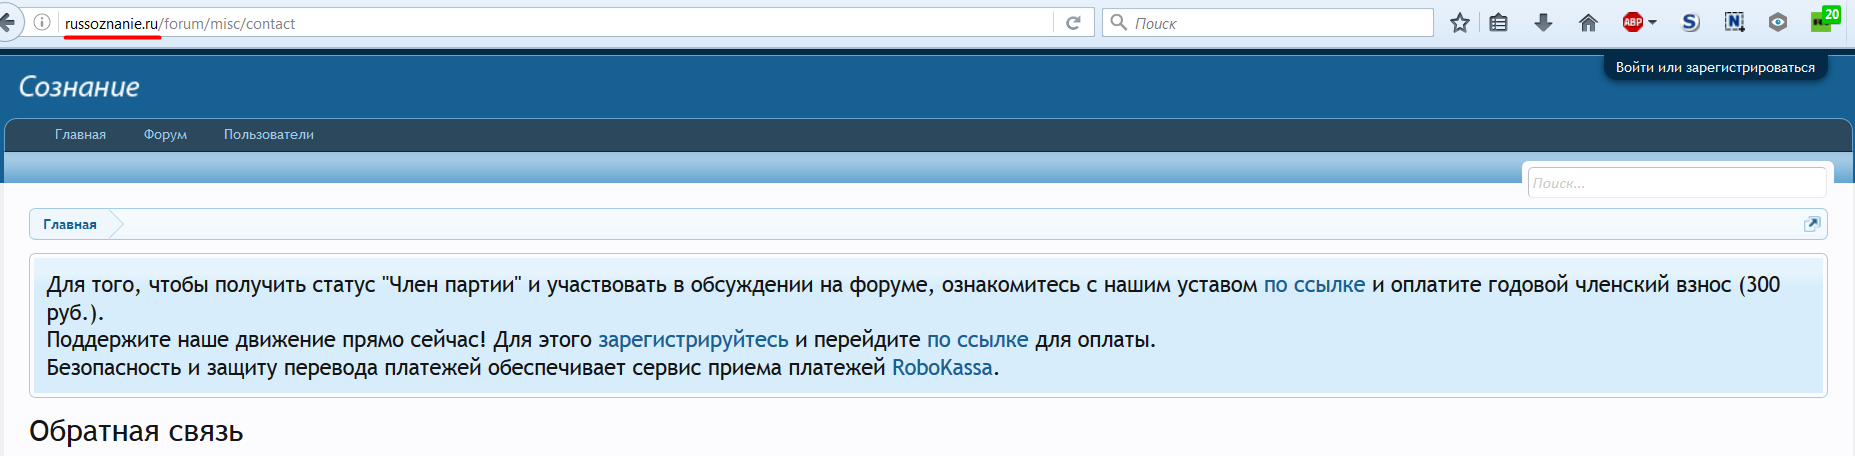Open the Форум navigation tab
The image size is (1855, 456).
coord(165,135)
